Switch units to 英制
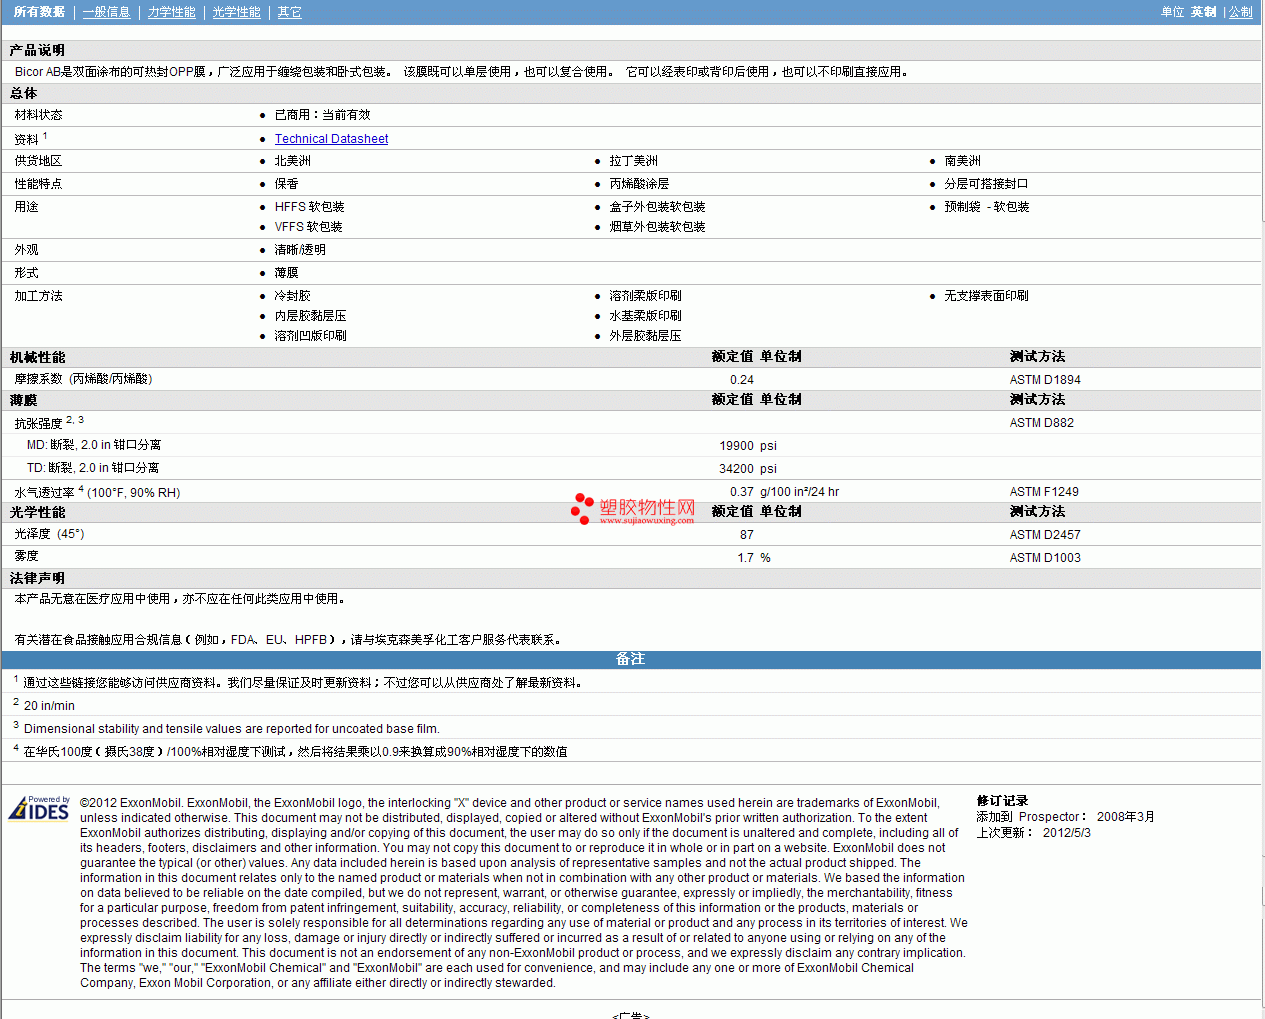Screen dimensions: 1265x1019 [x=1204, y=12]
